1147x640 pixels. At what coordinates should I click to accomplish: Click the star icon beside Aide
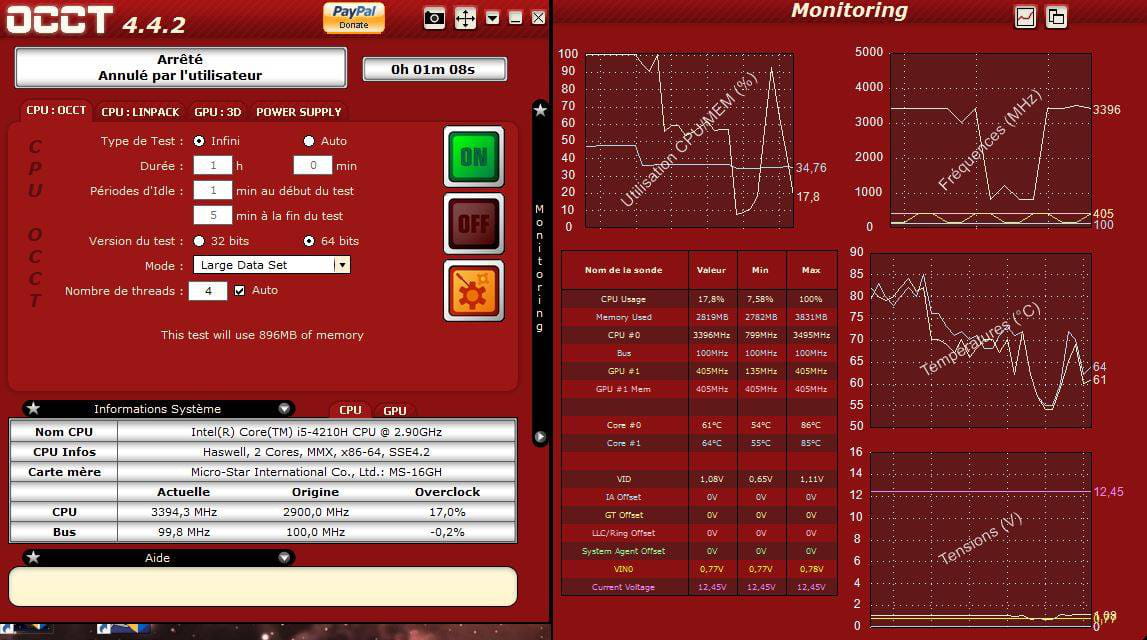point(33,557)
